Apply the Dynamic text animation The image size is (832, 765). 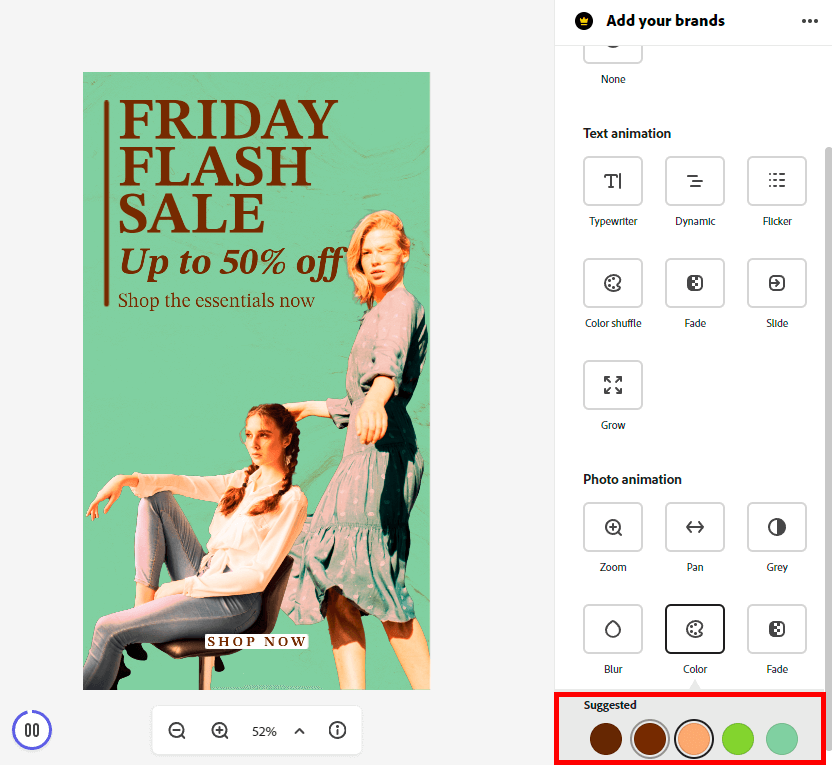click(x=695, y=181)
